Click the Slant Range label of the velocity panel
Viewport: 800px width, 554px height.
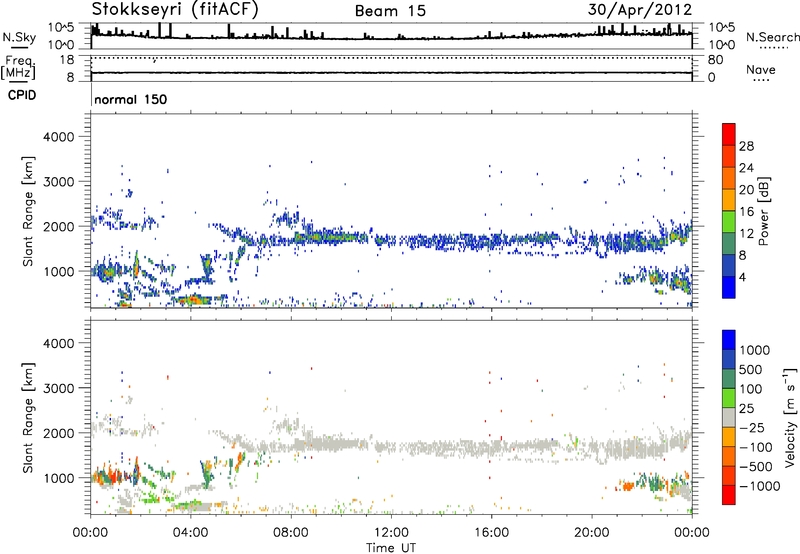coord(28,418)
